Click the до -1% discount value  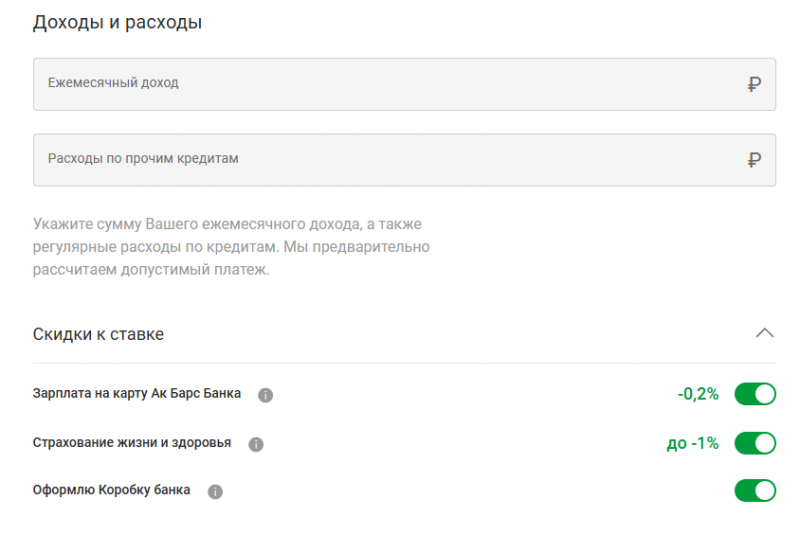[x=692, y=443]
